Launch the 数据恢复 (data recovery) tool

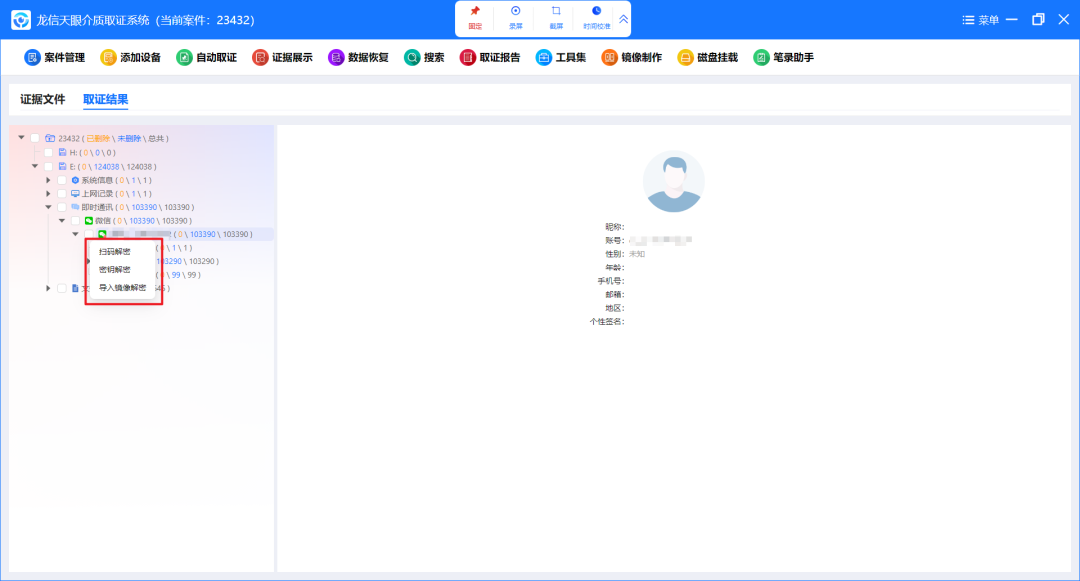point(358,58)
